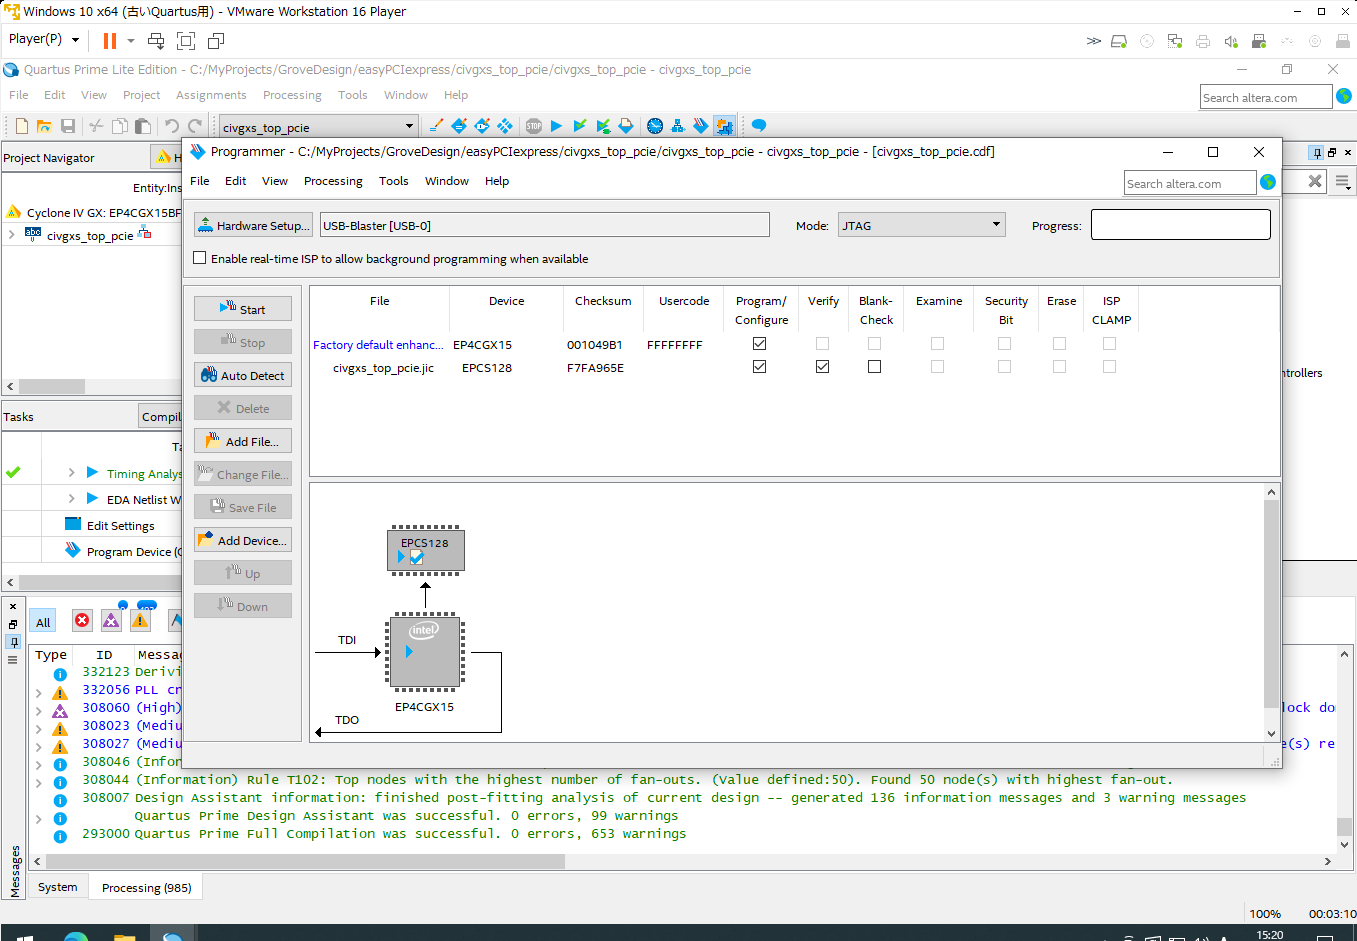1357x941 pixels.
Task: Click the Programmer icon in Quartus toolbar
Action: 701,126
